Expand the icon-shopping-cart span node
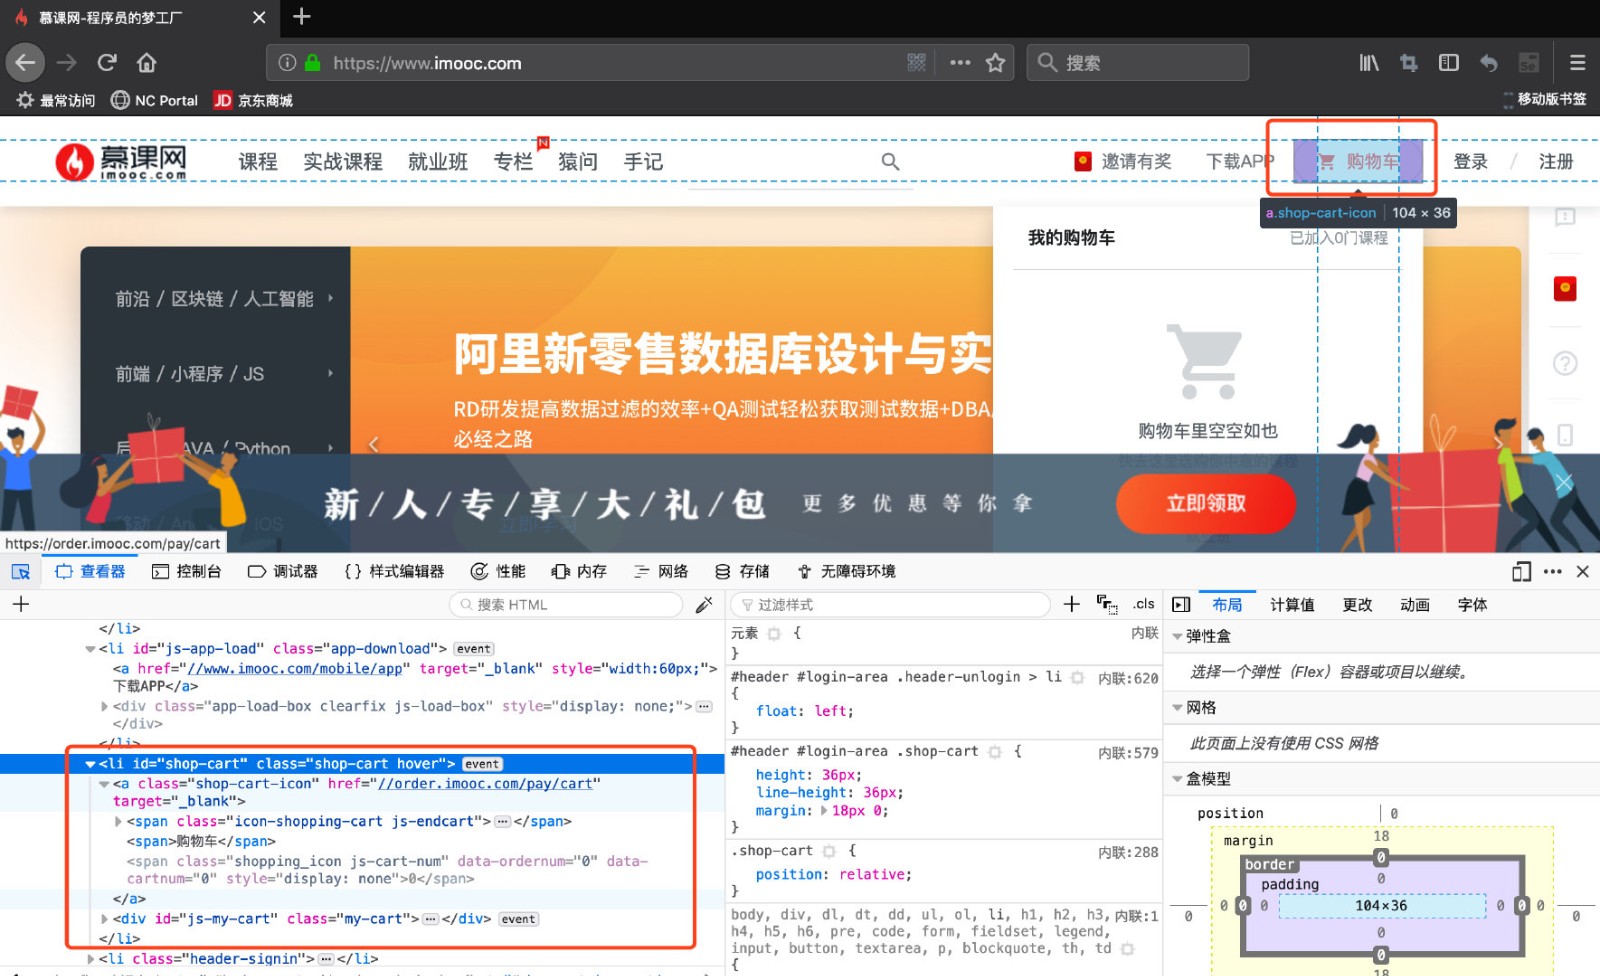1600x976 pixels. [118, 821]
